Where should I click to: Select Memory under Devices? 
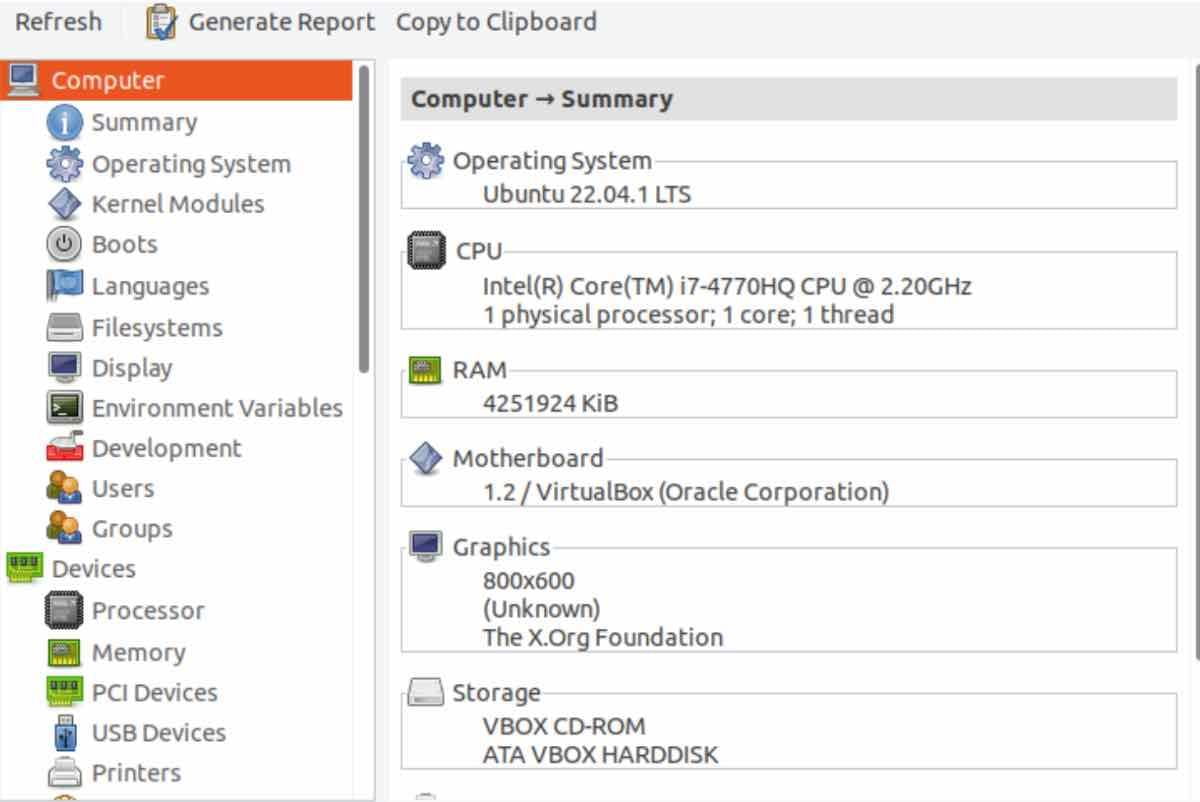(x=139, y=651)
